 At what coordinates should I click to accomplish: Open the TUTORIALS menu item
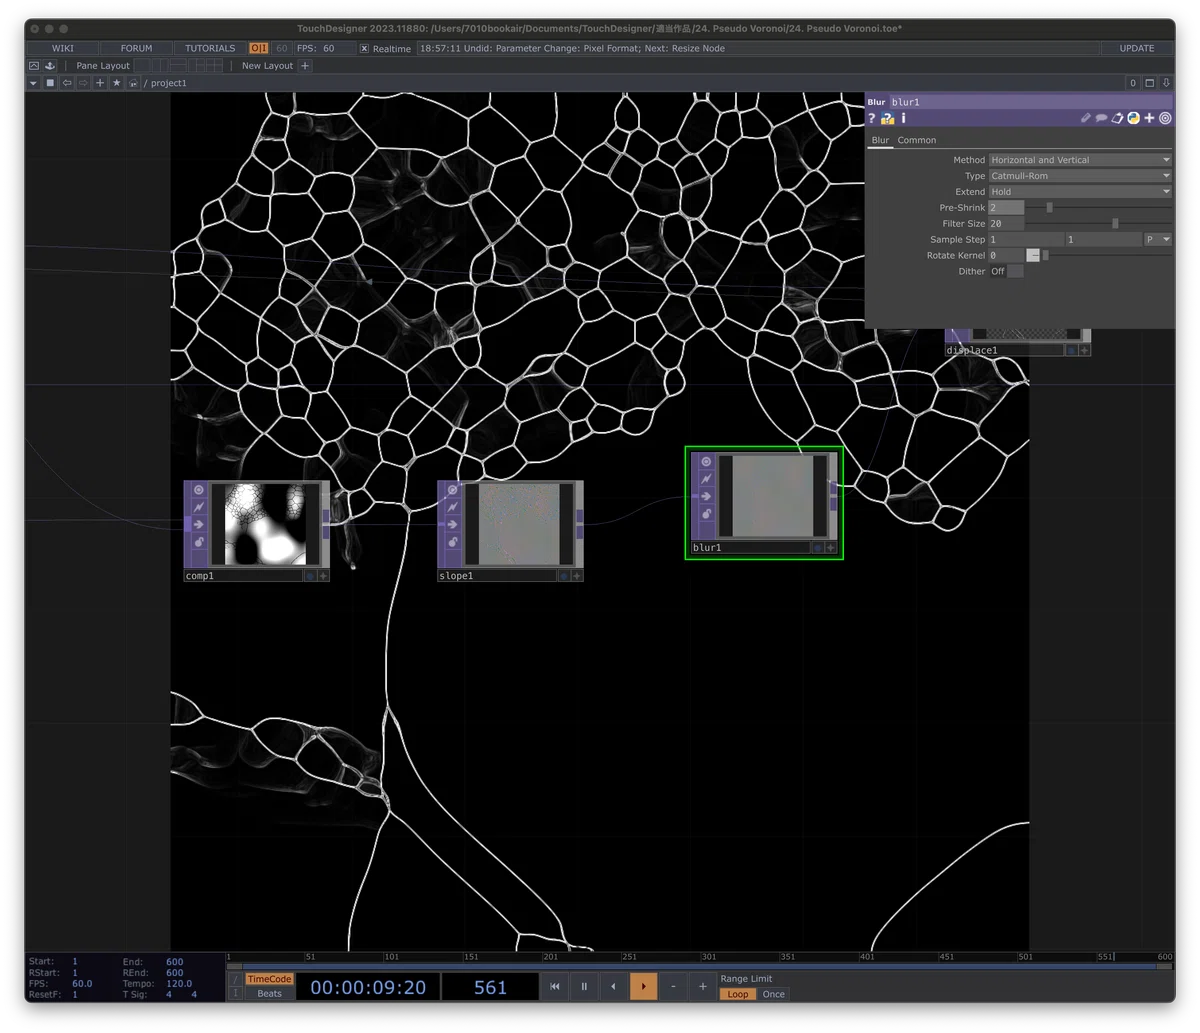click(x=210, y=48)
